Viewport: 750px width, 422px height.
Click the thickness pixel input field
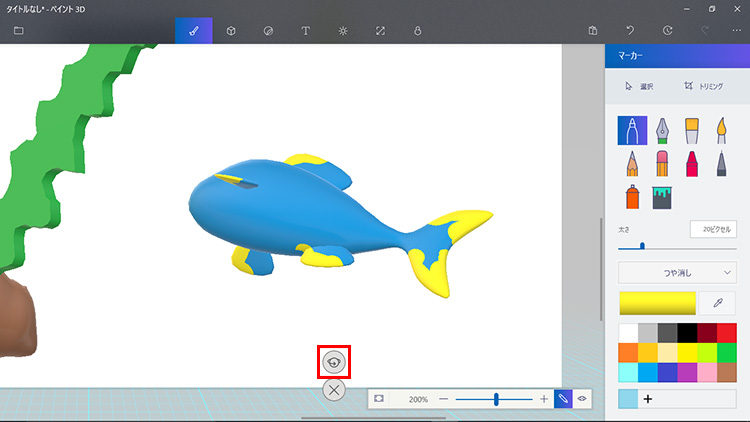click(x=713, y=229)
